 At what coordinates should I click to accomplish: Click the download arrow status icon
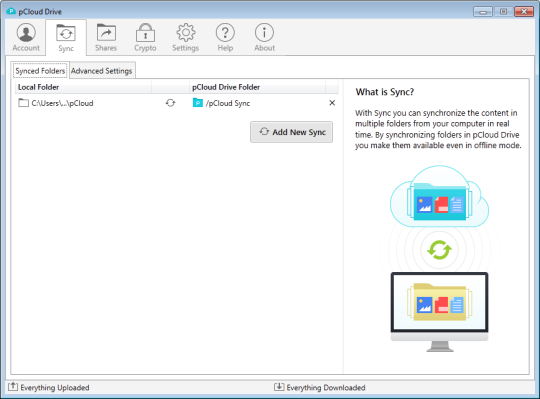tap(279, 387)
